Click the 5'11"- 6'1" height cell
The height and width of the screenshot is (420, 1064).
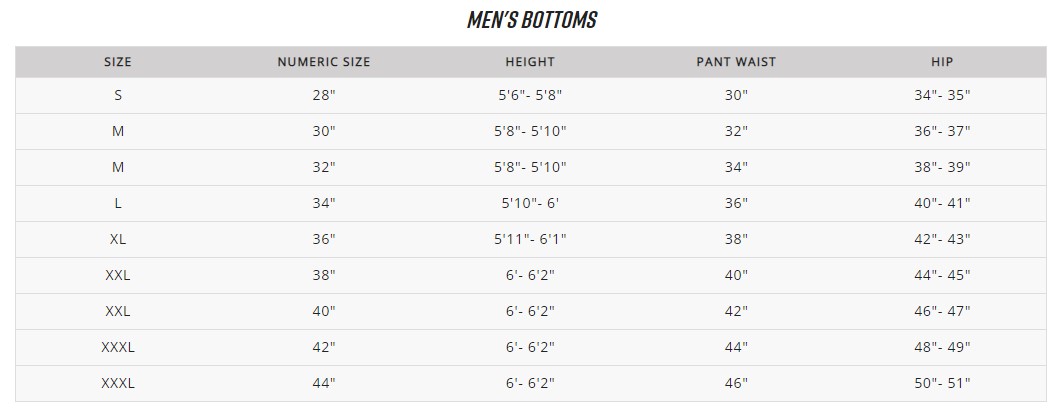[530, 240]
